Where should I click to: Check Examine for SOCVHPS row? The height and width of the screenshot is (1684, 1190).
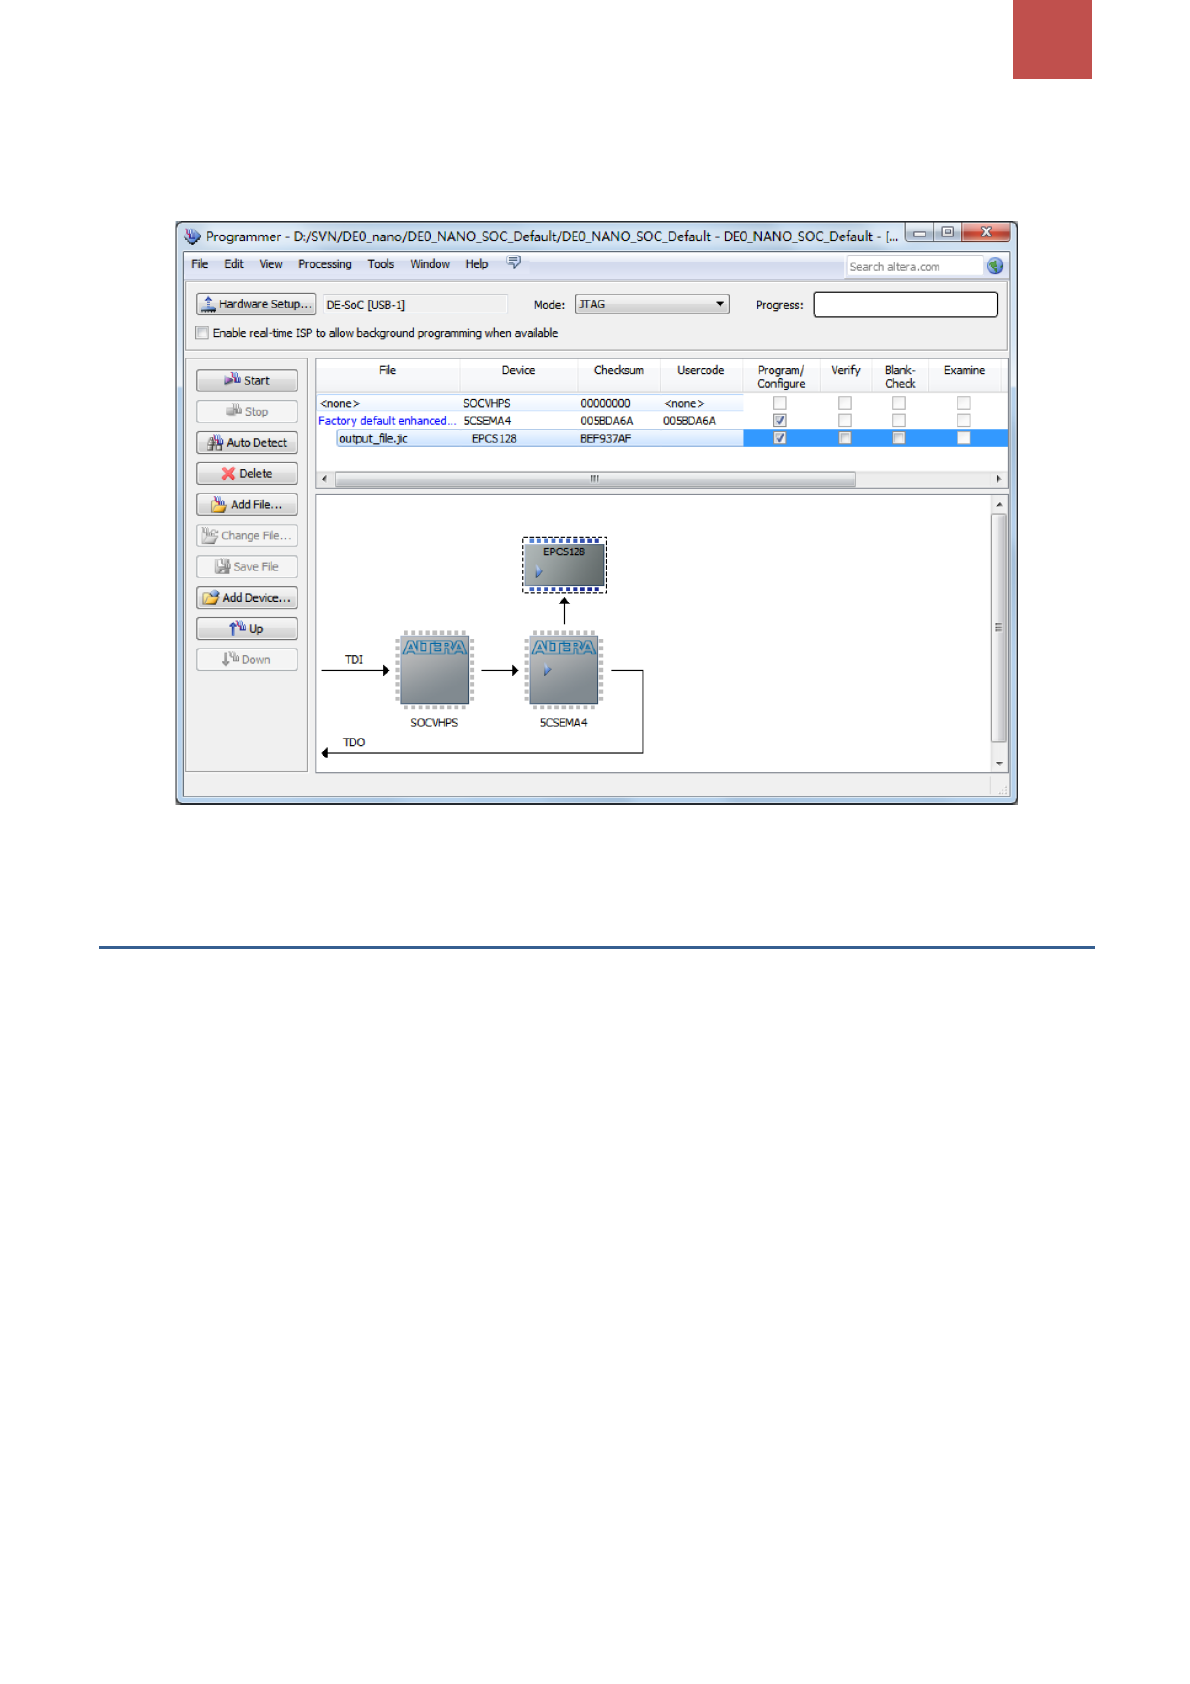(x=964, y=403)
